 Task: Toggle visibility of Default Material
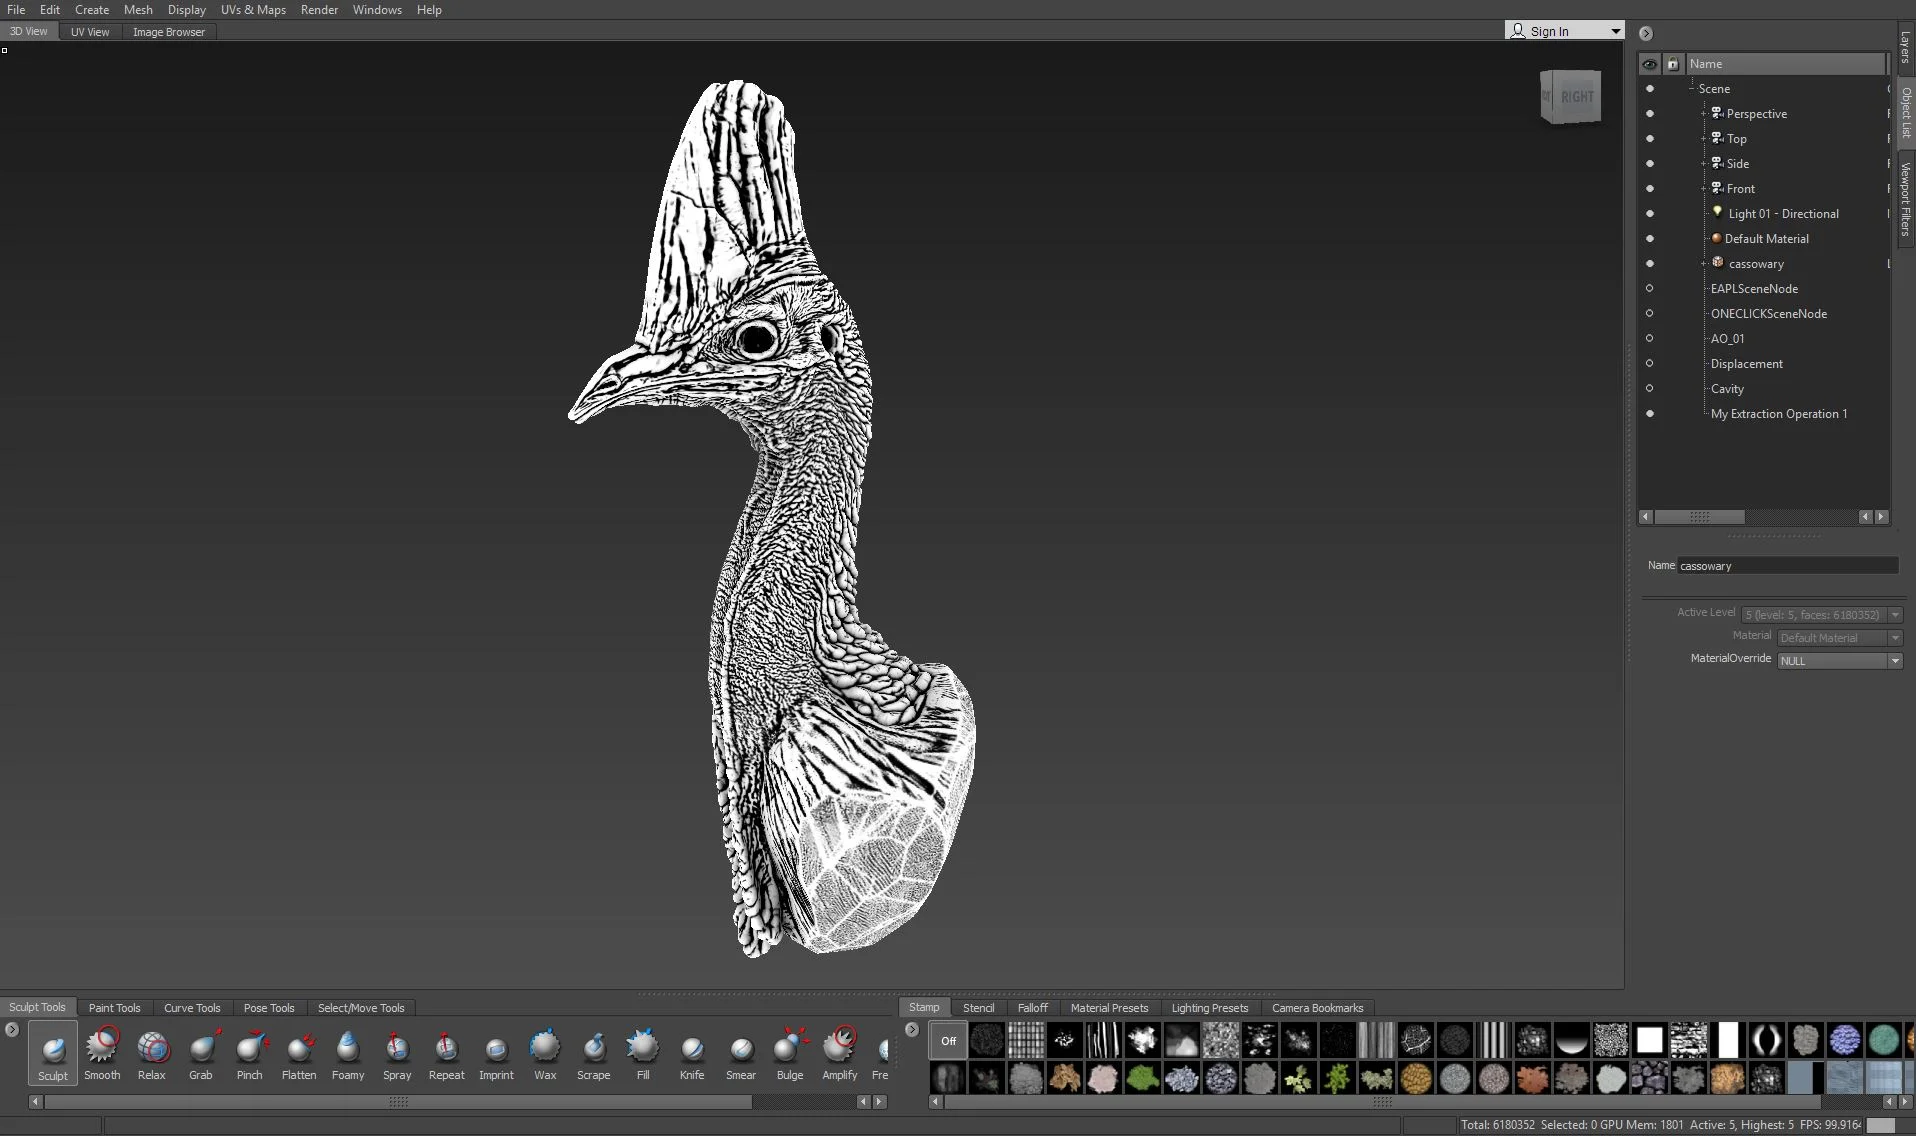(x=1650, y=238)
